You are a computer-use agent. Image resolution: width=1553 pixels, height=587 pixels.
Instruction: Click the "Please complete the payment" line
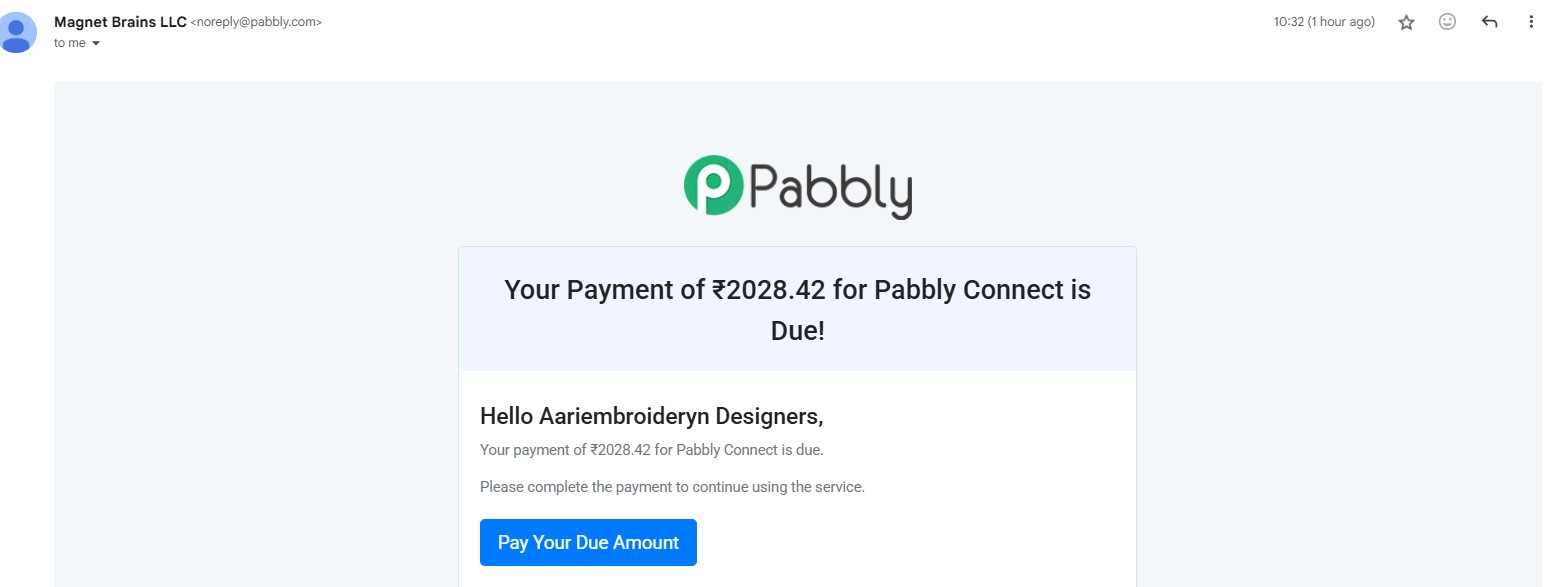click(x=672, y=487)
